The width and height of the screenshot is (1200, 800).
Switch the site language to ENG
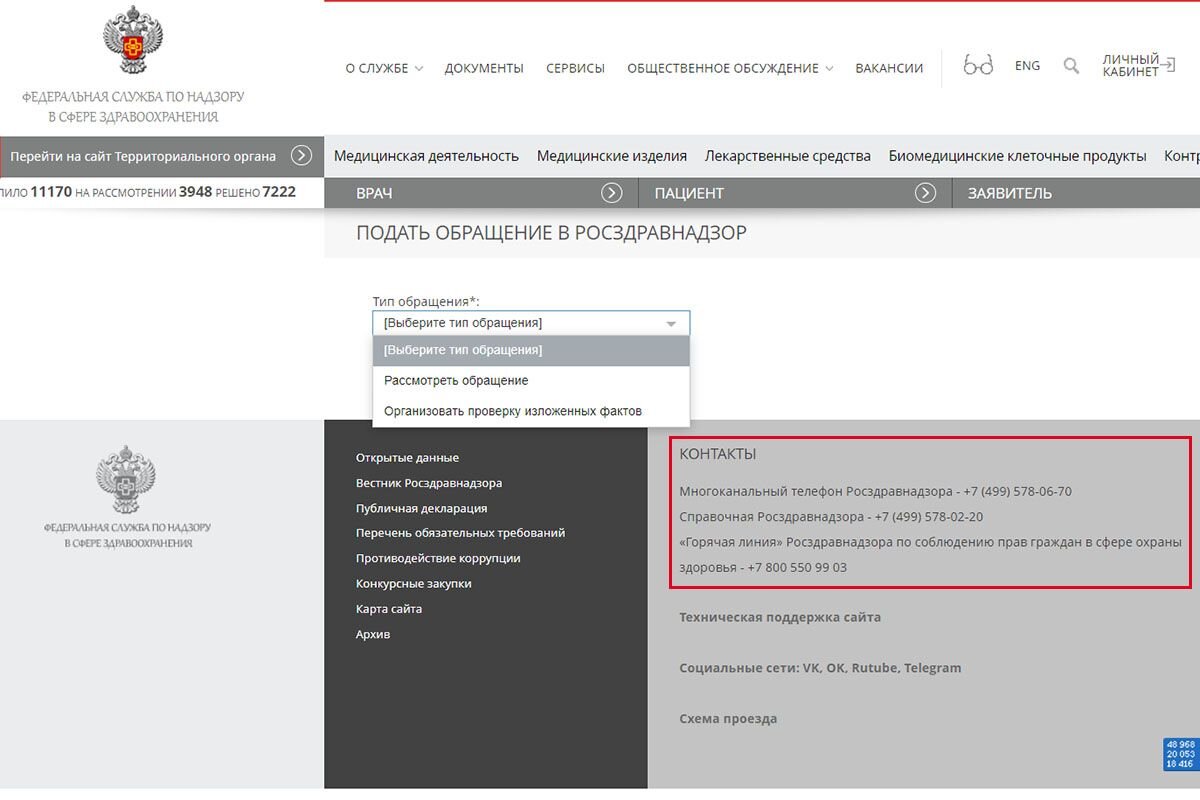pos(1027,65)
